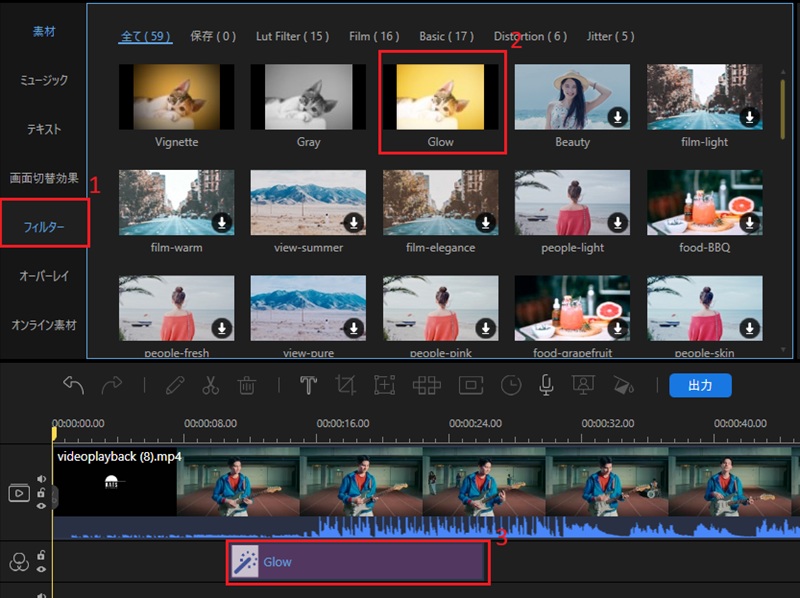Toggle the lock on the filter track

[x=41, y=555]
